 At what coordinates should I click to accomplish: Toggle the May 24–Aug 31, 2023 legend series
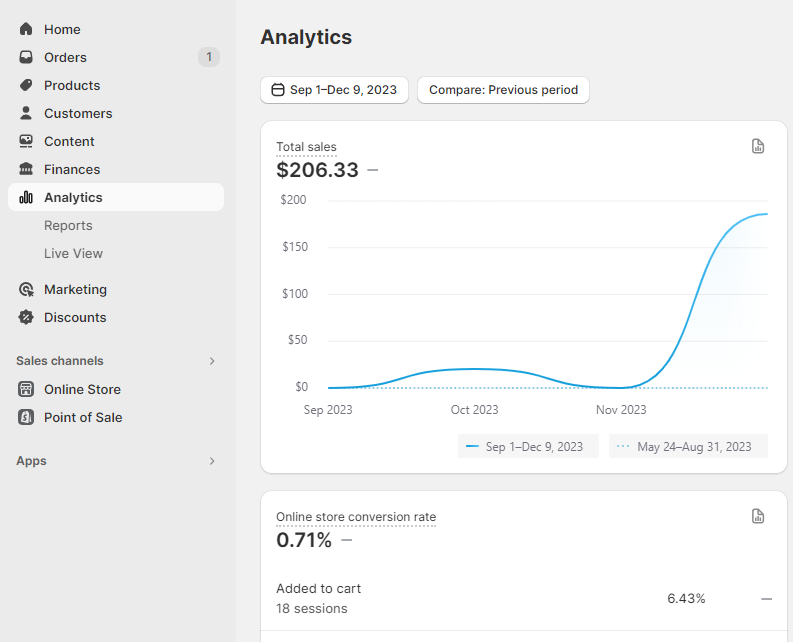click(x=688, y=446)
